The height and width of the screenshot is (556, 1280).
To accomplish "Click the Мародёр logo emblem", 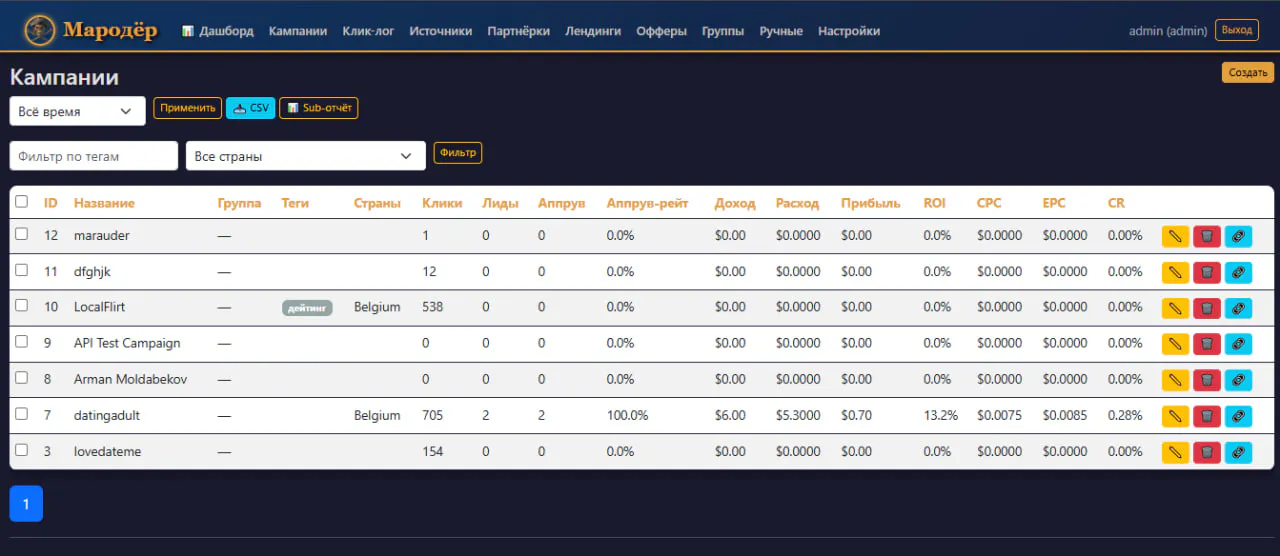I will [40, 30].
